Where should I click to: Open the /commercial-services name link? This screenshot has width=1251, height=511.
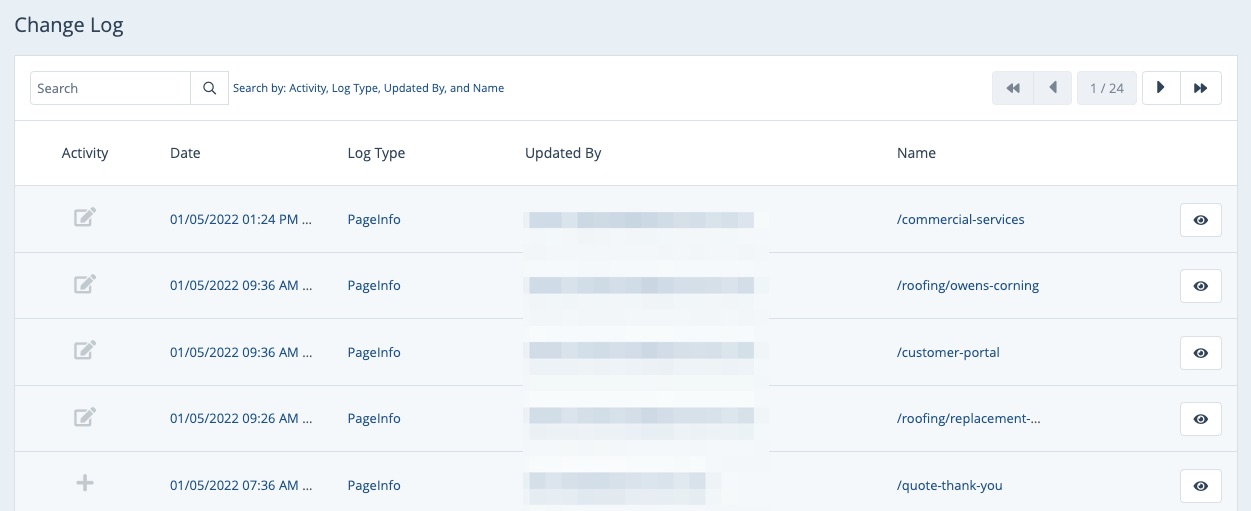[x=960, y=219]
